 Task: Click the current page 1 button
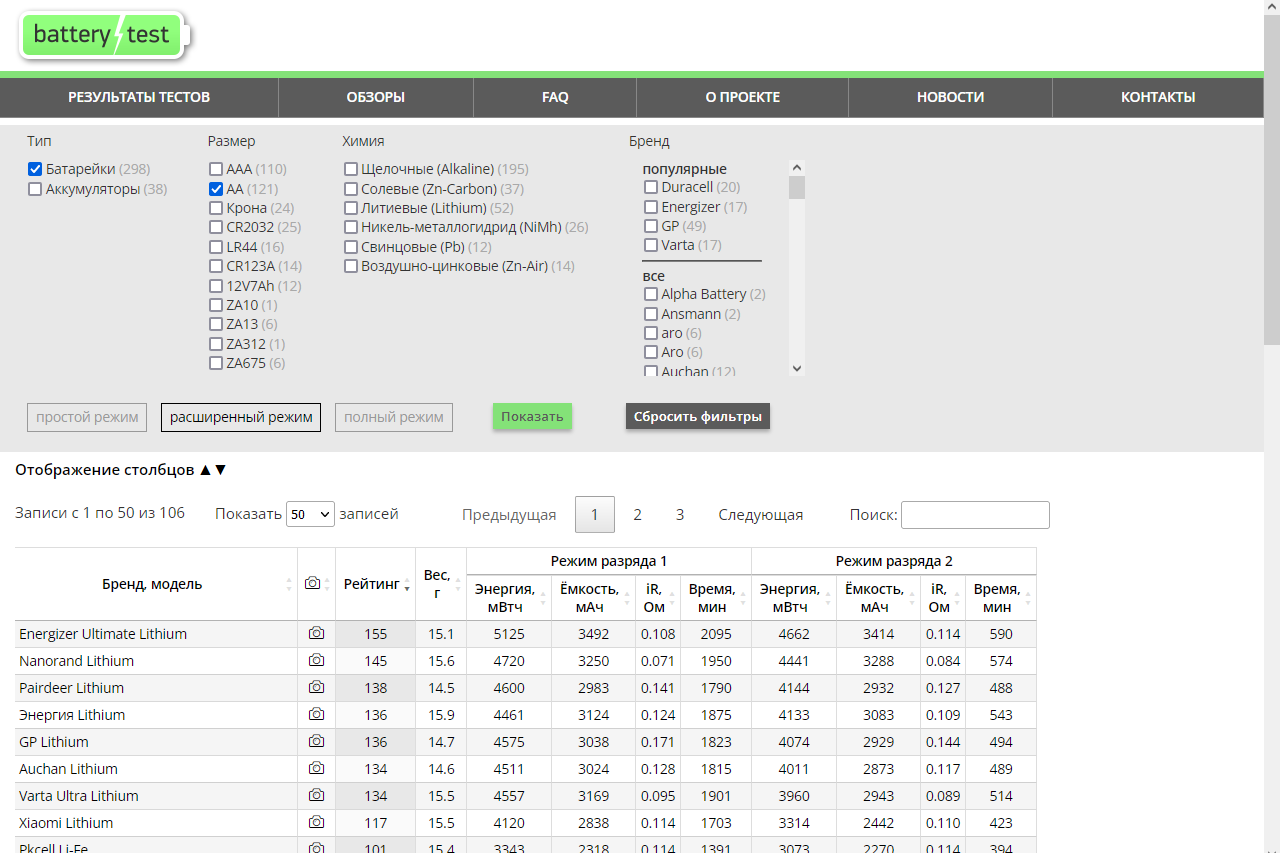pos(595,515)
